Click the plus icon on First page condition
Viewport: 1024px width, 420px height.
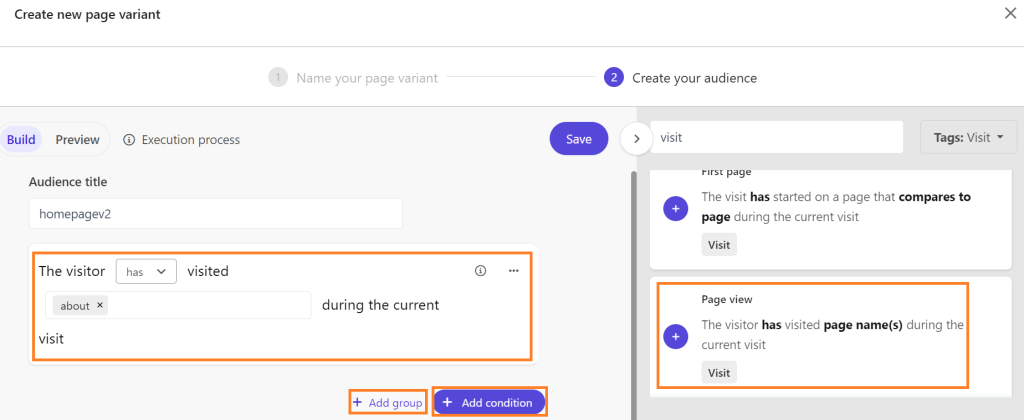tap(675, 208)
